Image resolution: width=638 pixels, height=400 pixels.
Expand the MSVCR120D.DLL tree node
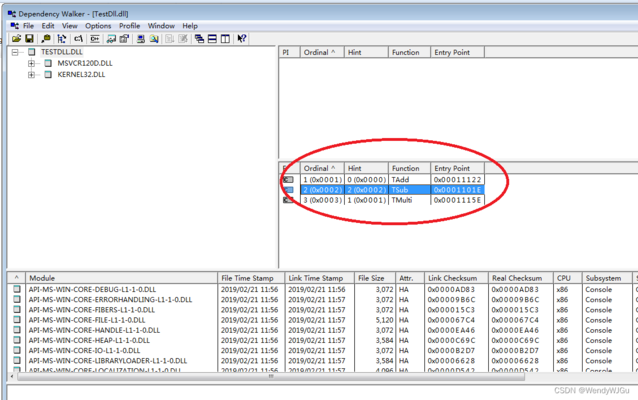tap(32, 63)
